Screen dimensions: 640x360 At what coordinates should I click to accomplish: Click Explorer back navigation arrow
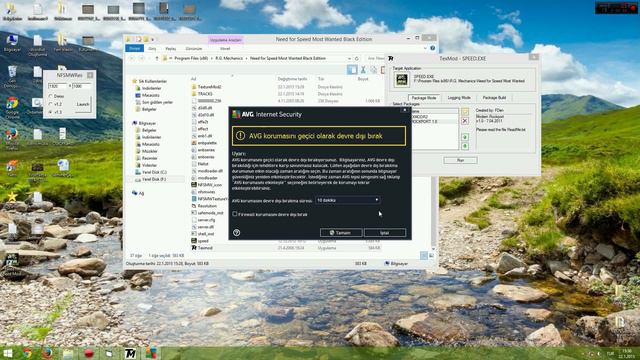pos(132,58)
